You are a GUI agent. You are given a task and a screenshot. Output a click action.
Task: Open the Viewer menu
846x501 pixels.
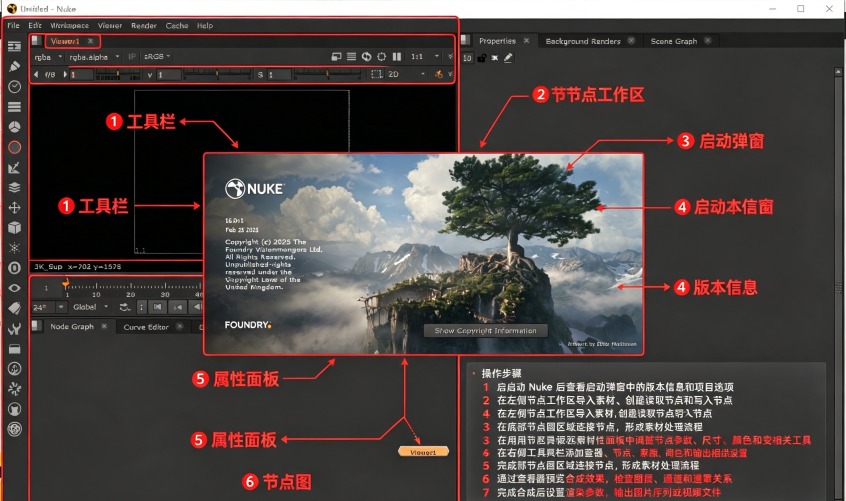(110, 25)
